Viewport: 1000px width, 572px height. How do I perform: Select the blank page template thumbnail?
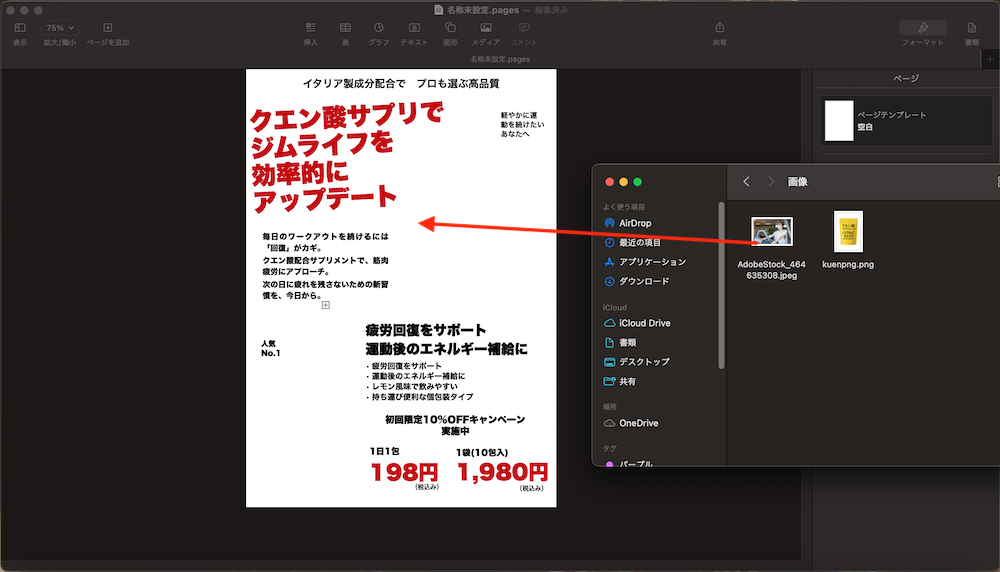pos(839,121)
